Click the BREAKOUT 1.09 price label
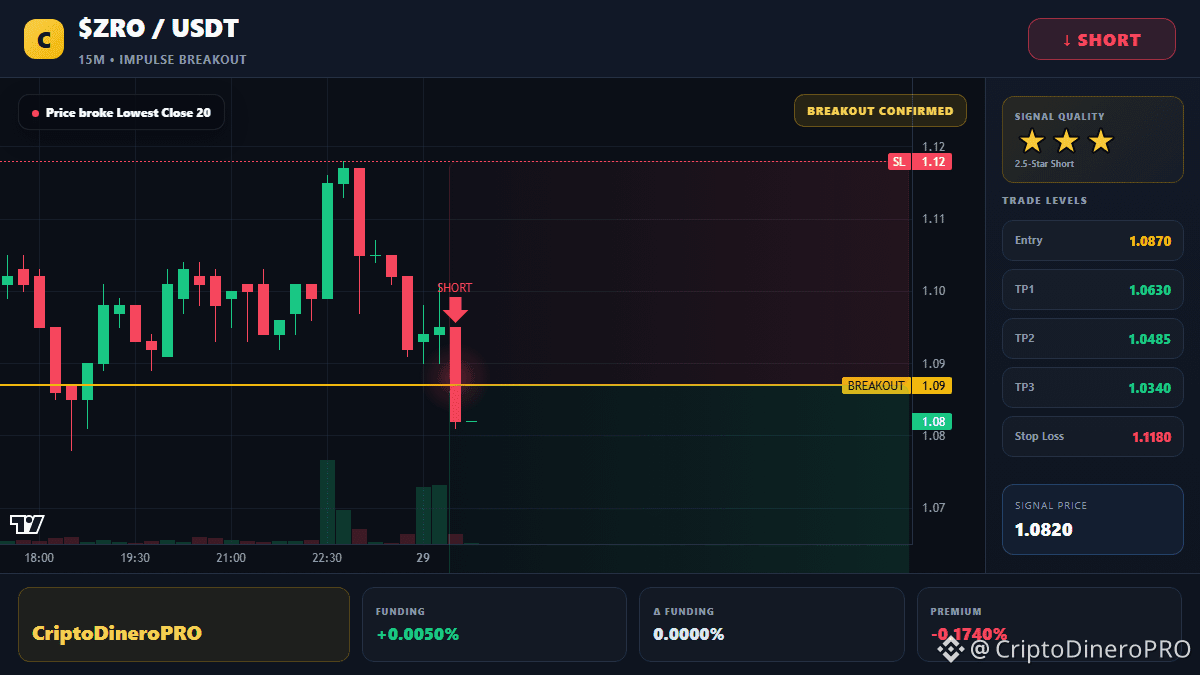The image size is (1200, 675). tap(897, 386)
